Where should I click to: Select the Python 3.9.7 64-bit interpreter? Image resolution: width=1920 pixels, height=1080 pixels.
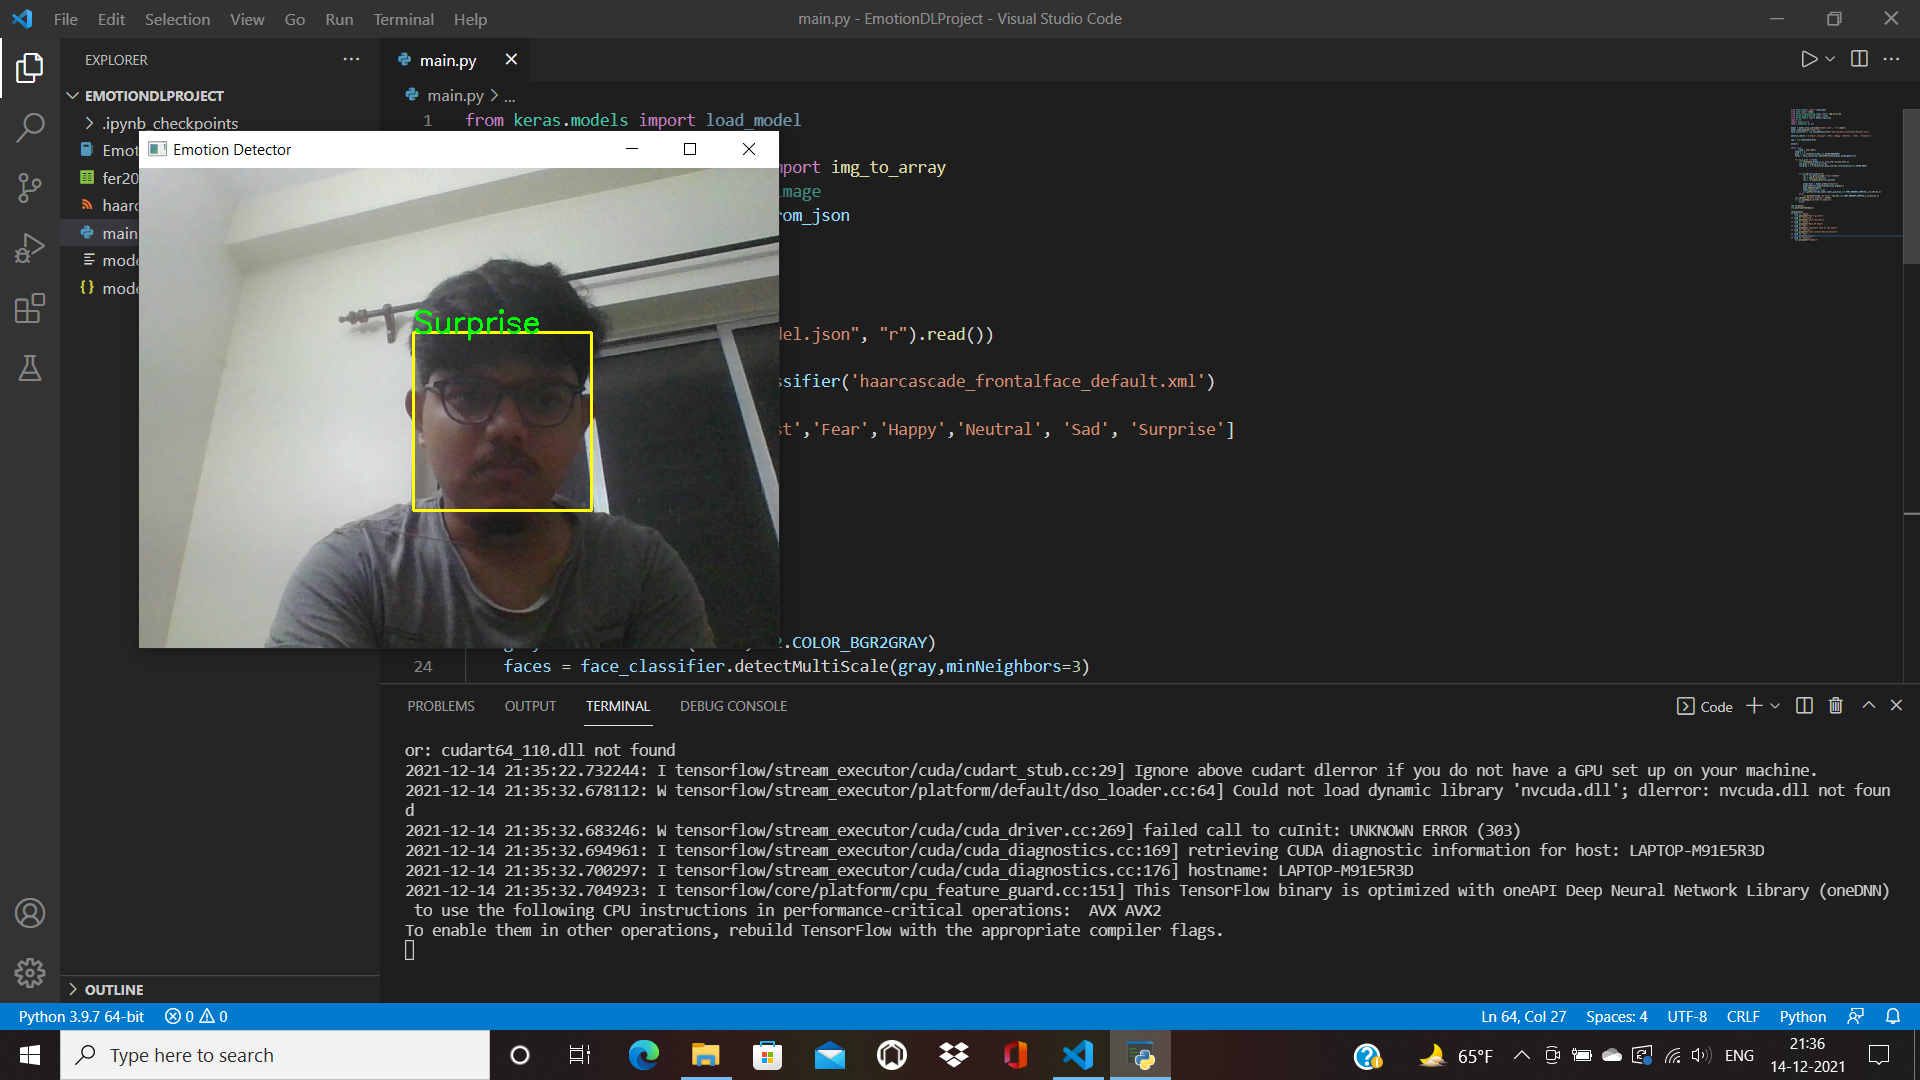[80, 1016]
